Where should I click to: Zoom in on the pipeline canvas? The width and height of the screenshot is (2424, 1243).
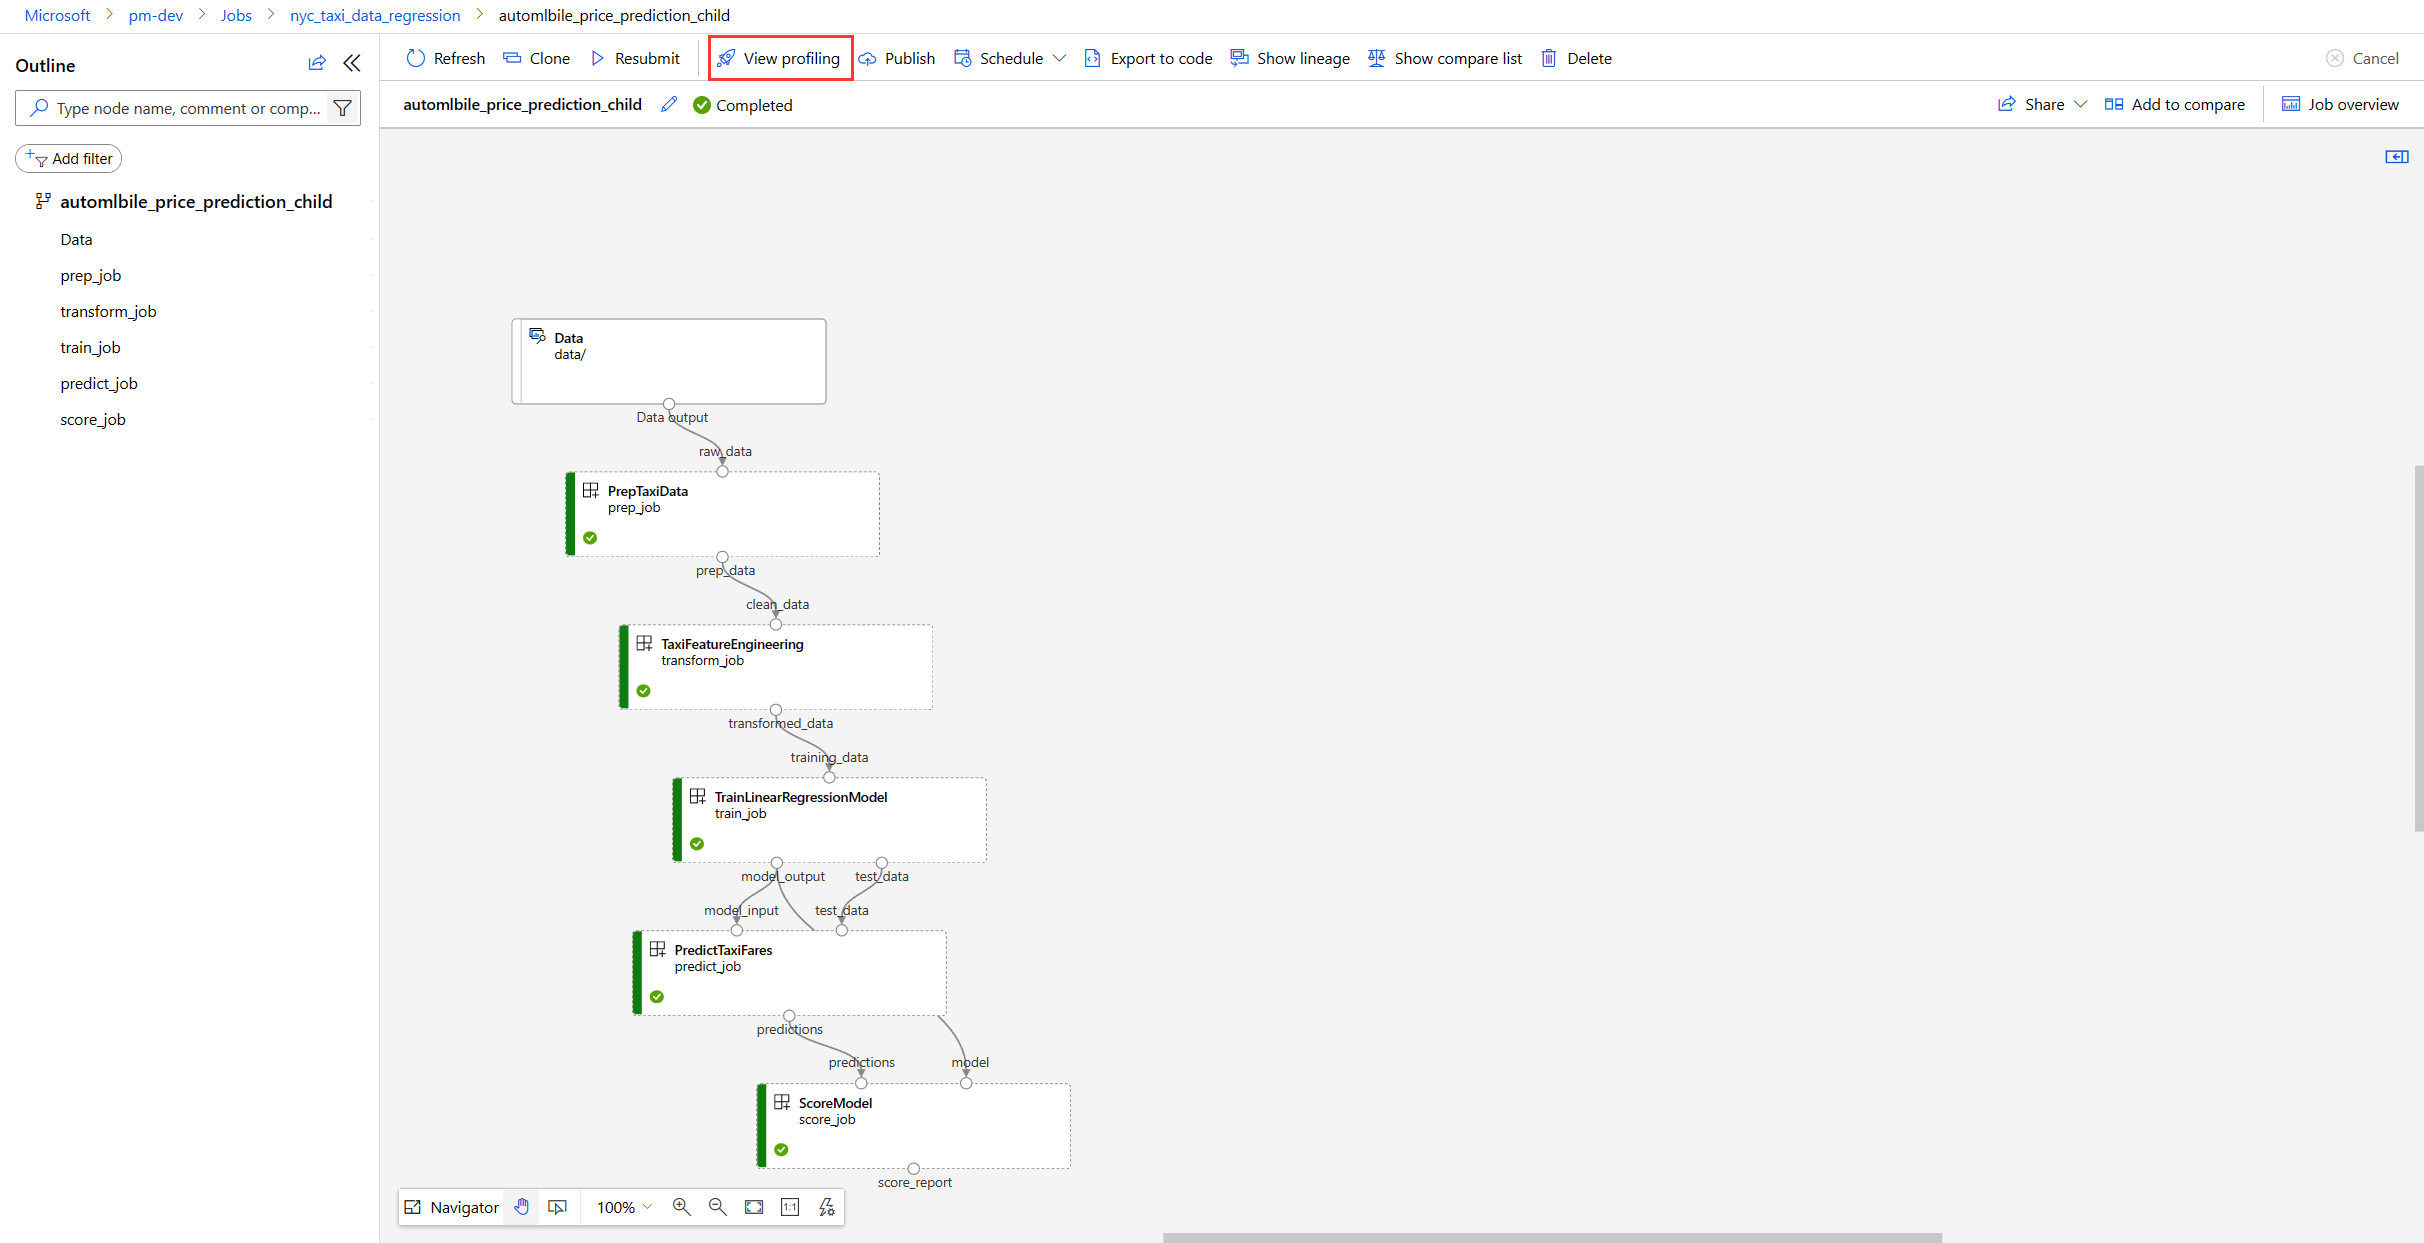tap(682, 1207)
